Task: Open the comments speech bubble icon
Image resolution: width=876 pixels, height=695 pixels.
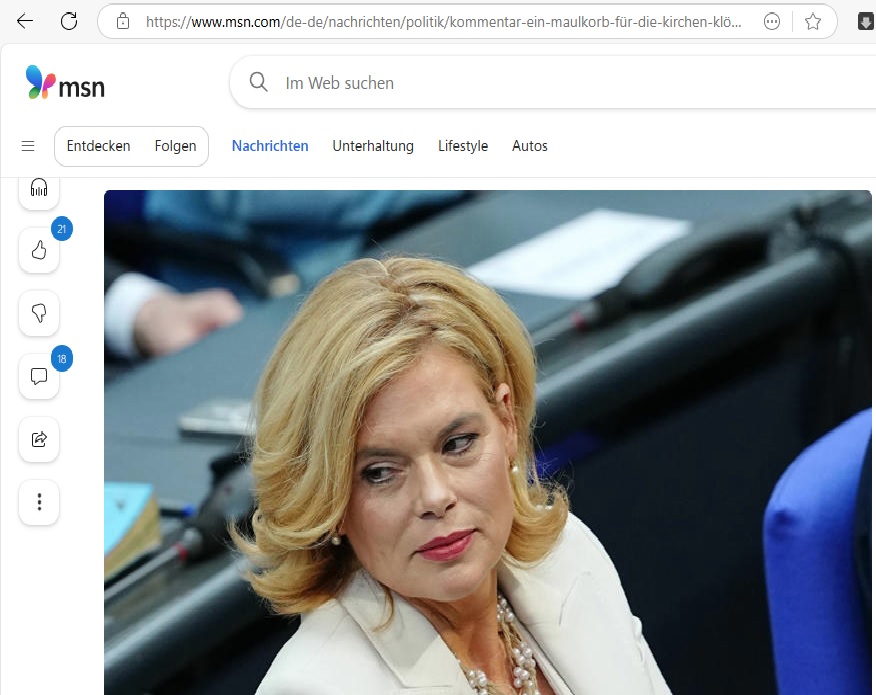Action: click(x=39, y=377)
